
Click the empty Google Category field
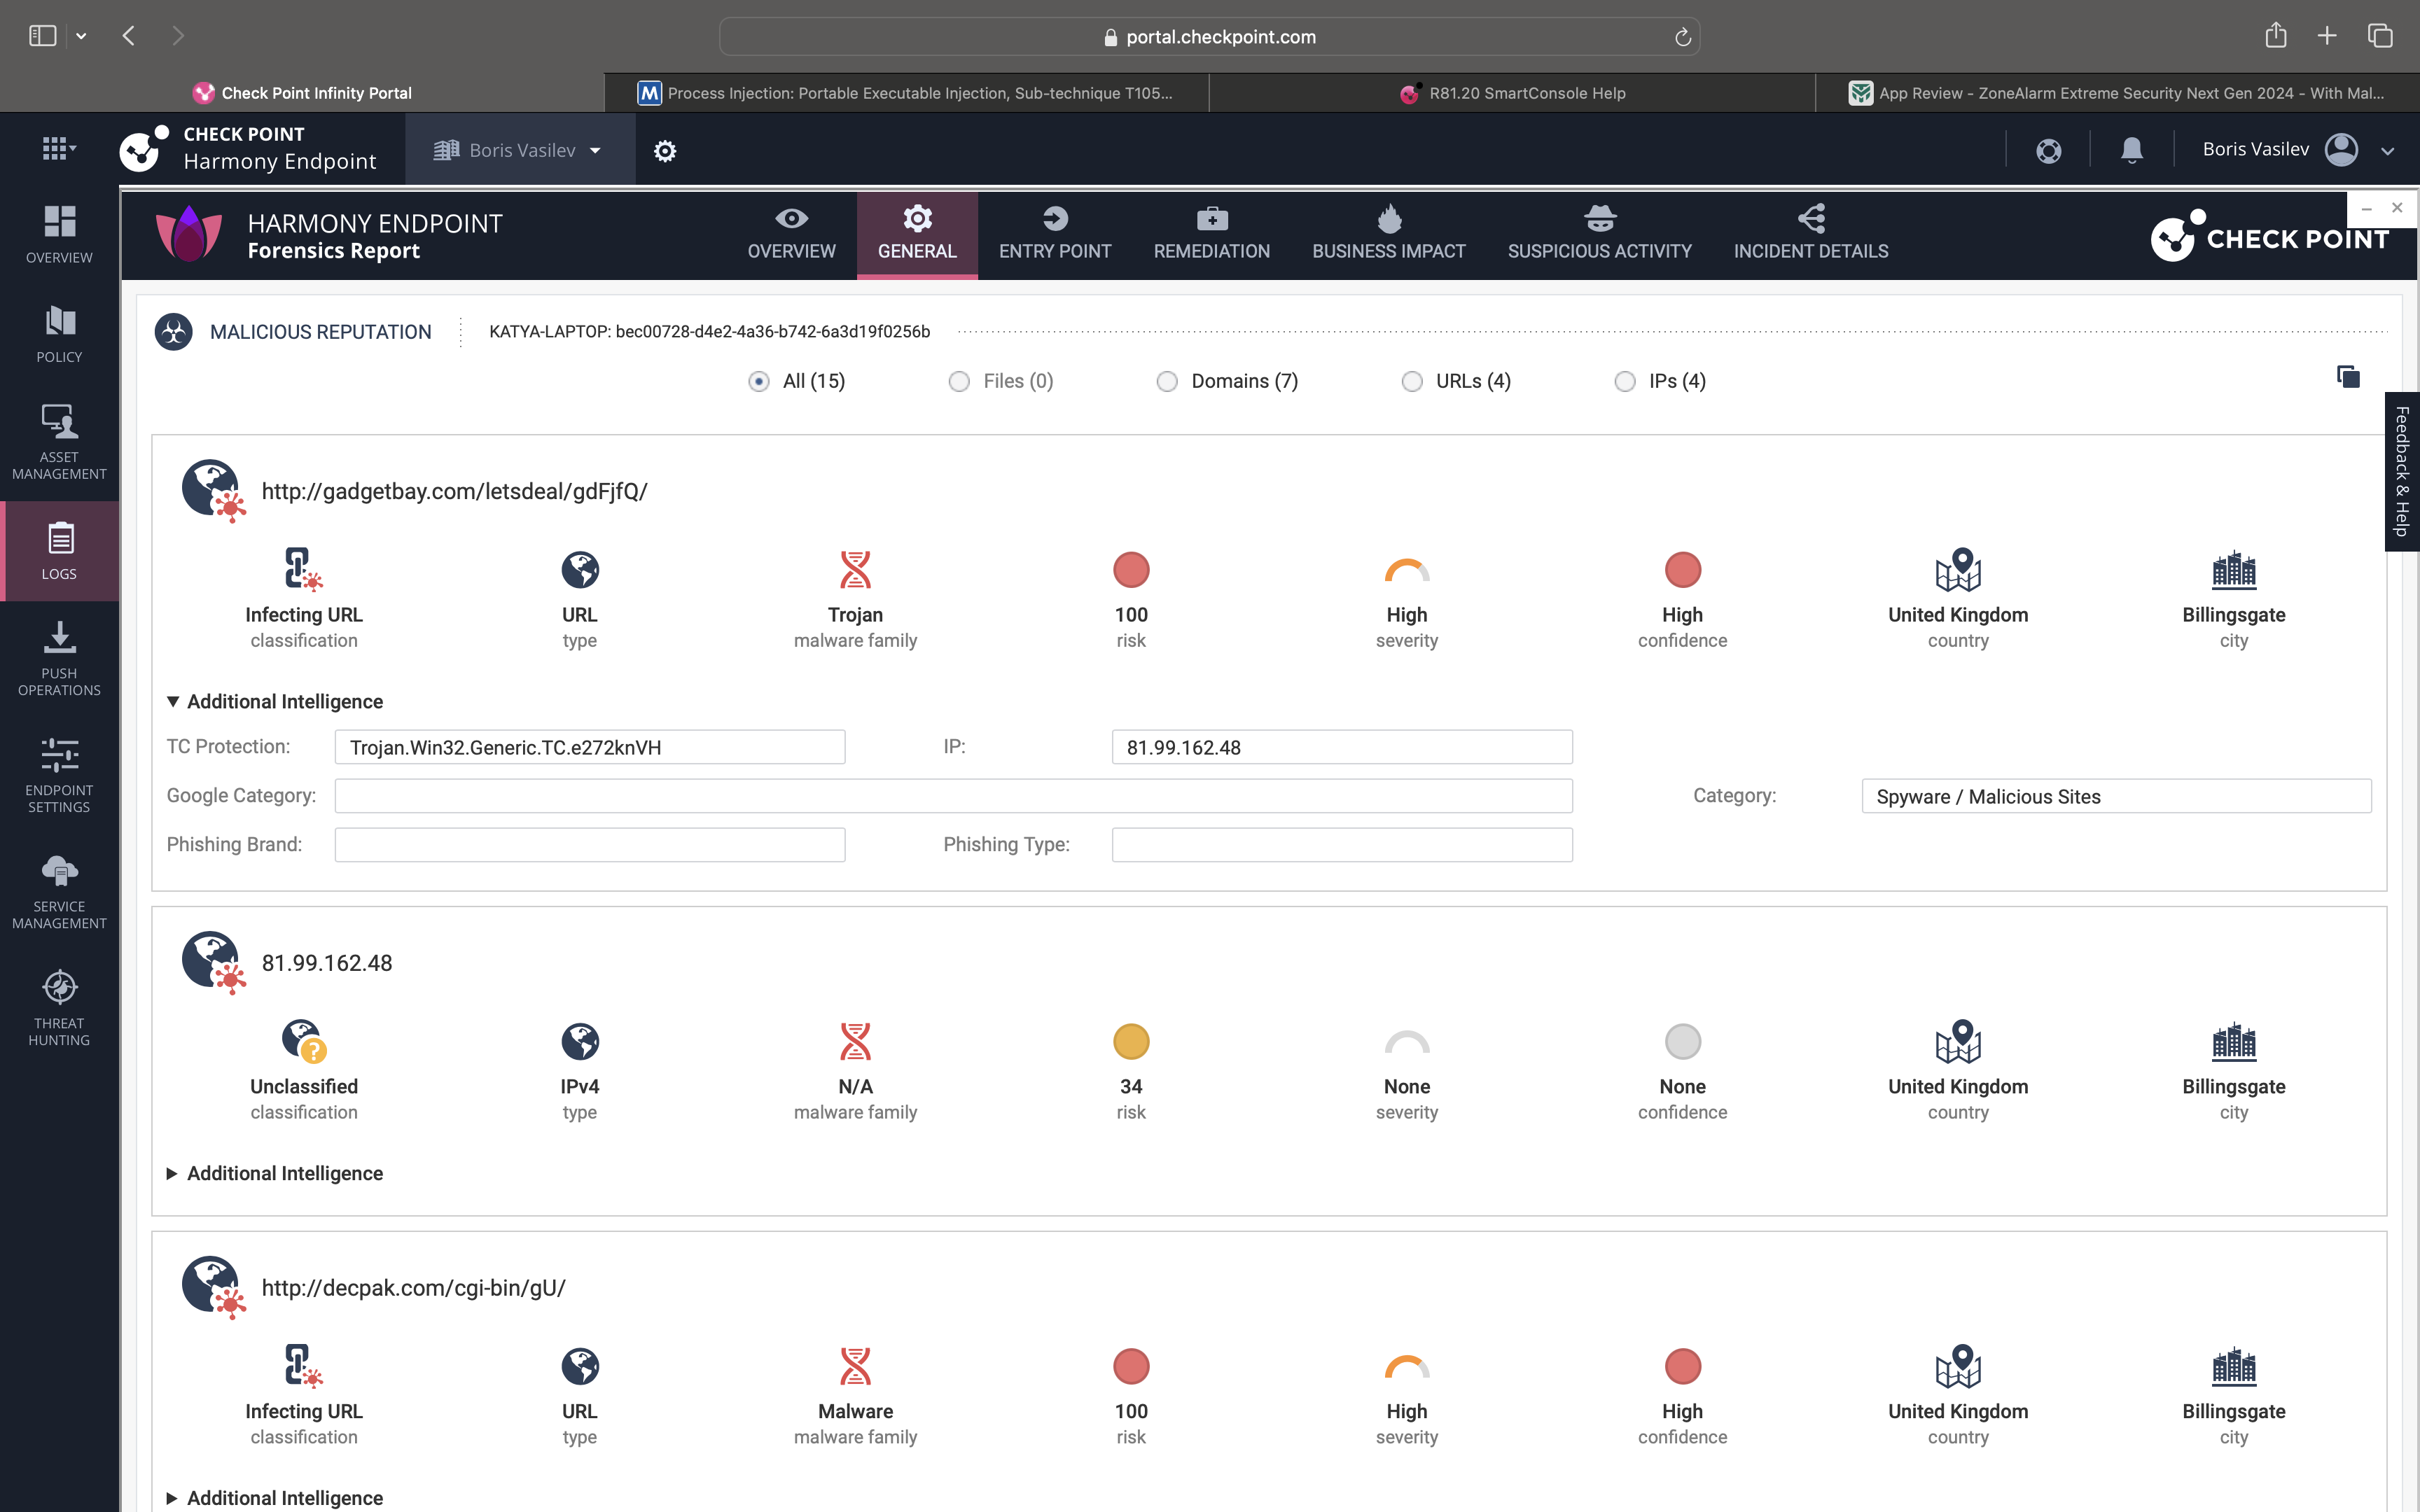tap(953, 797)
